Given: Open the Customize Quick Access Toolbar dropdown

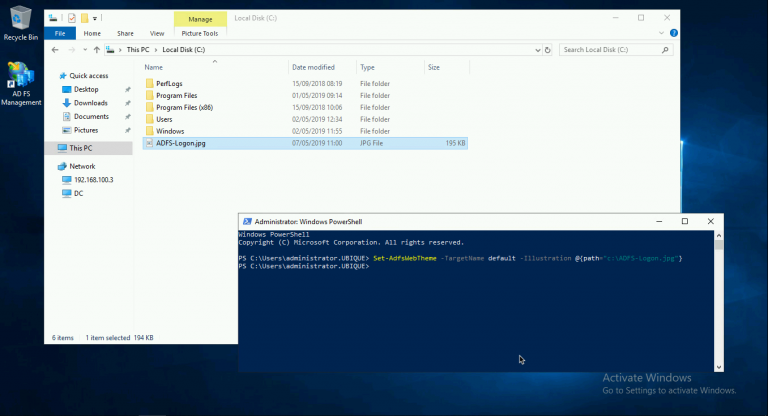Looking at the screenshot, I should coord(95,19).
